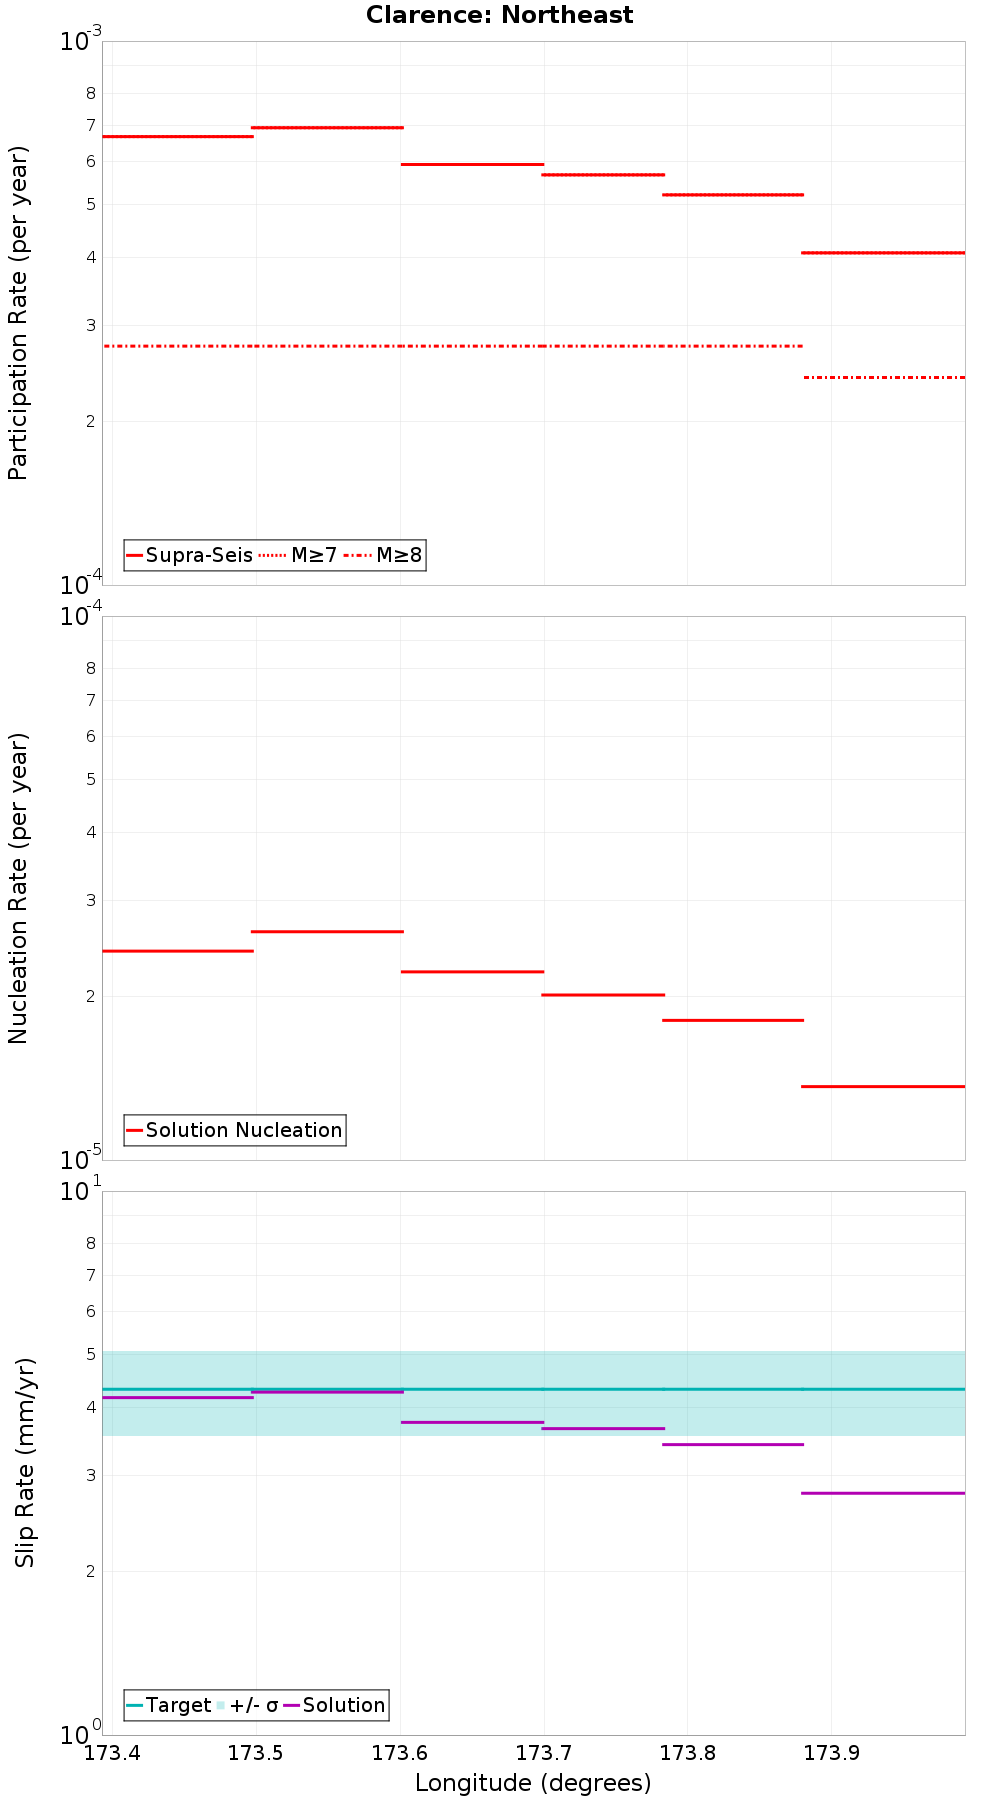Click the 173.6 longitude tick label
The image size is (1000, 1800).
coord(400,1752)
